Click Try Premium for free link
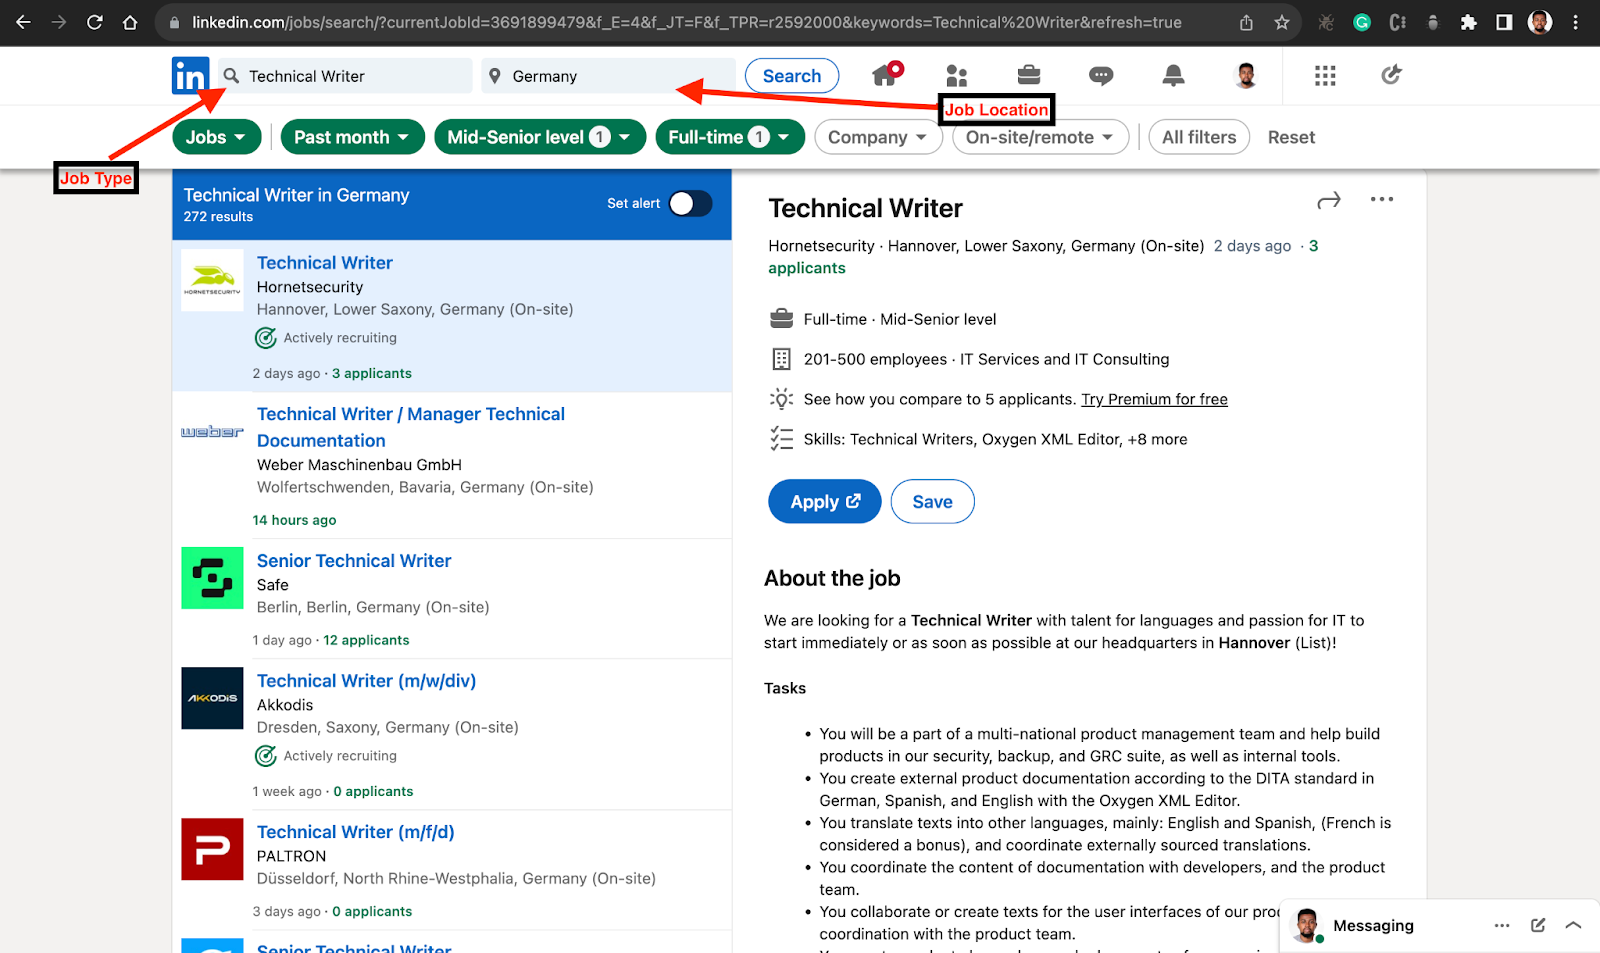 coord(1154,399)
